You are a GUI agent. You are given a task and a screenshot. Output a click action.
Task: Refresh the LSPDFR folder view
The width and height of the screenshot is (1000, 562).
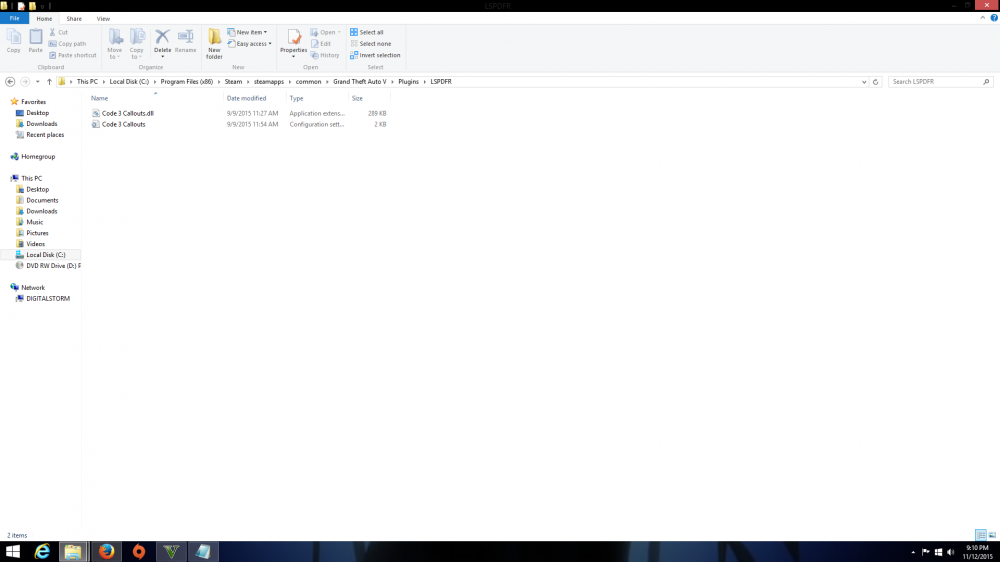coord(876,82)
